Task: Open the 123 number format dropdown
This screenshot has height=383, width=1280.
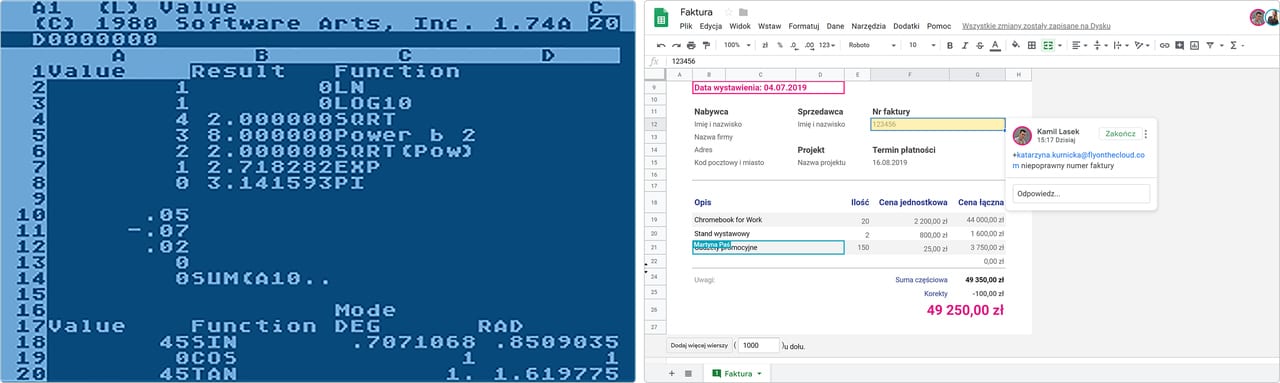Action: point(827,45)
